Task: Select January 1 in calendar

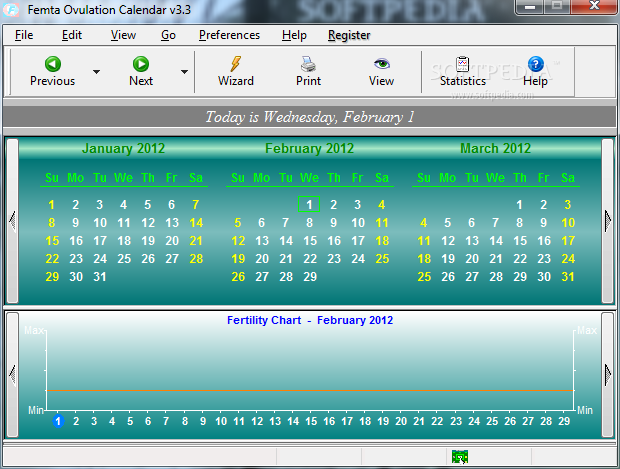Action: [51, 205]
